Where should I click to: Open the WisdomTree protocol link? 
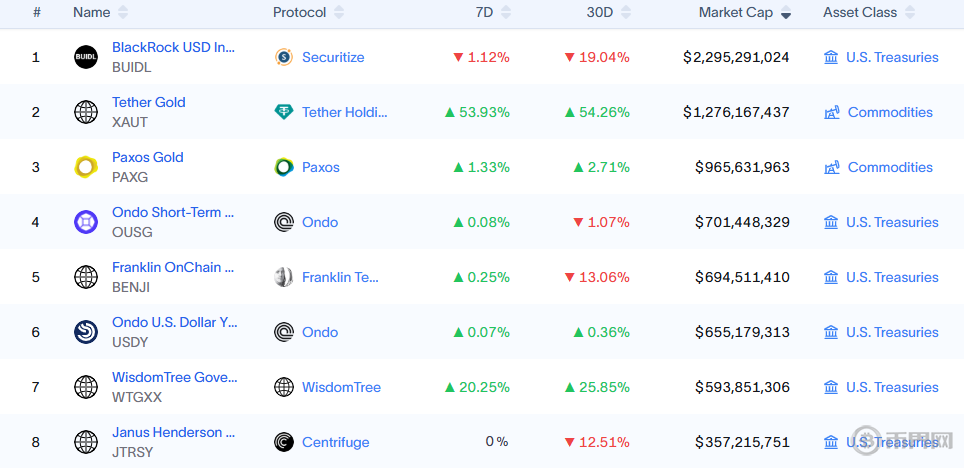(341, 387)
